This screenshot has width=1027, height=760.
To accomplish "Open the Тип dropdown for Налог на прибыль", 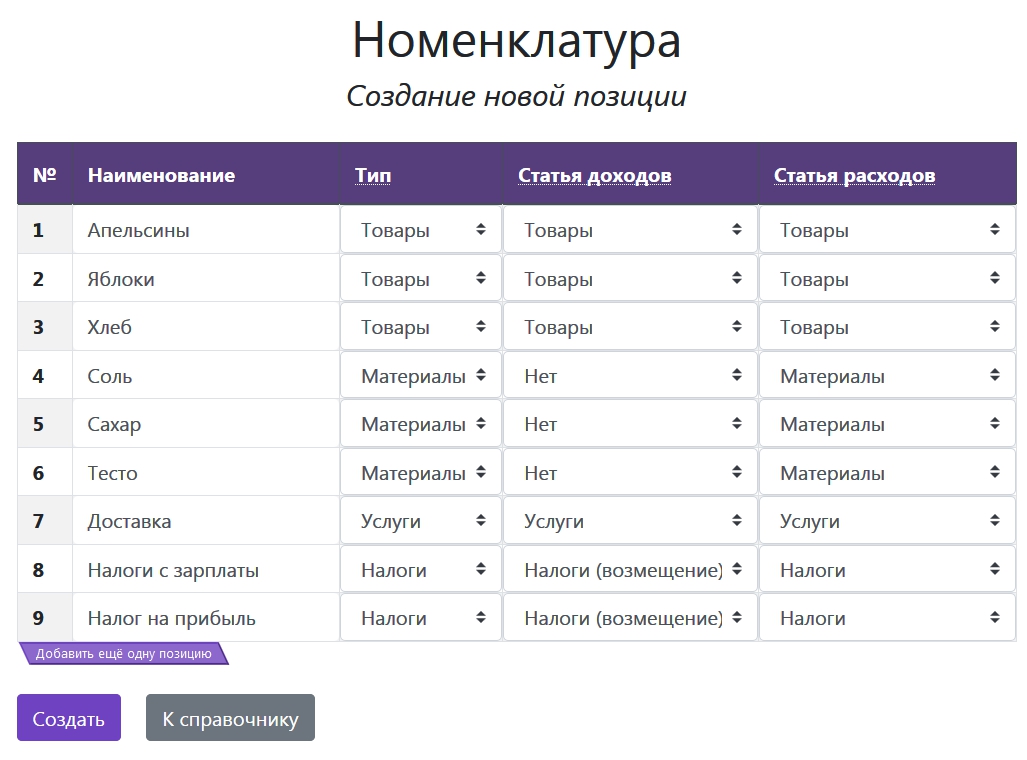I will pyautogui.click(x=421, y=618).
